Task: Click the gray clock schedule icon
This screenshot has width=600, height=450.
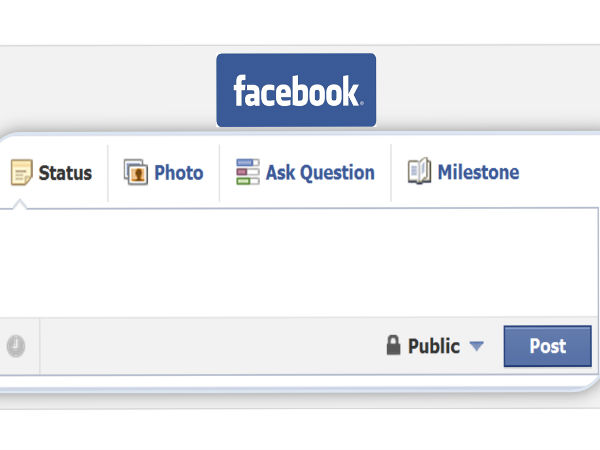Action: pos(16,346)
